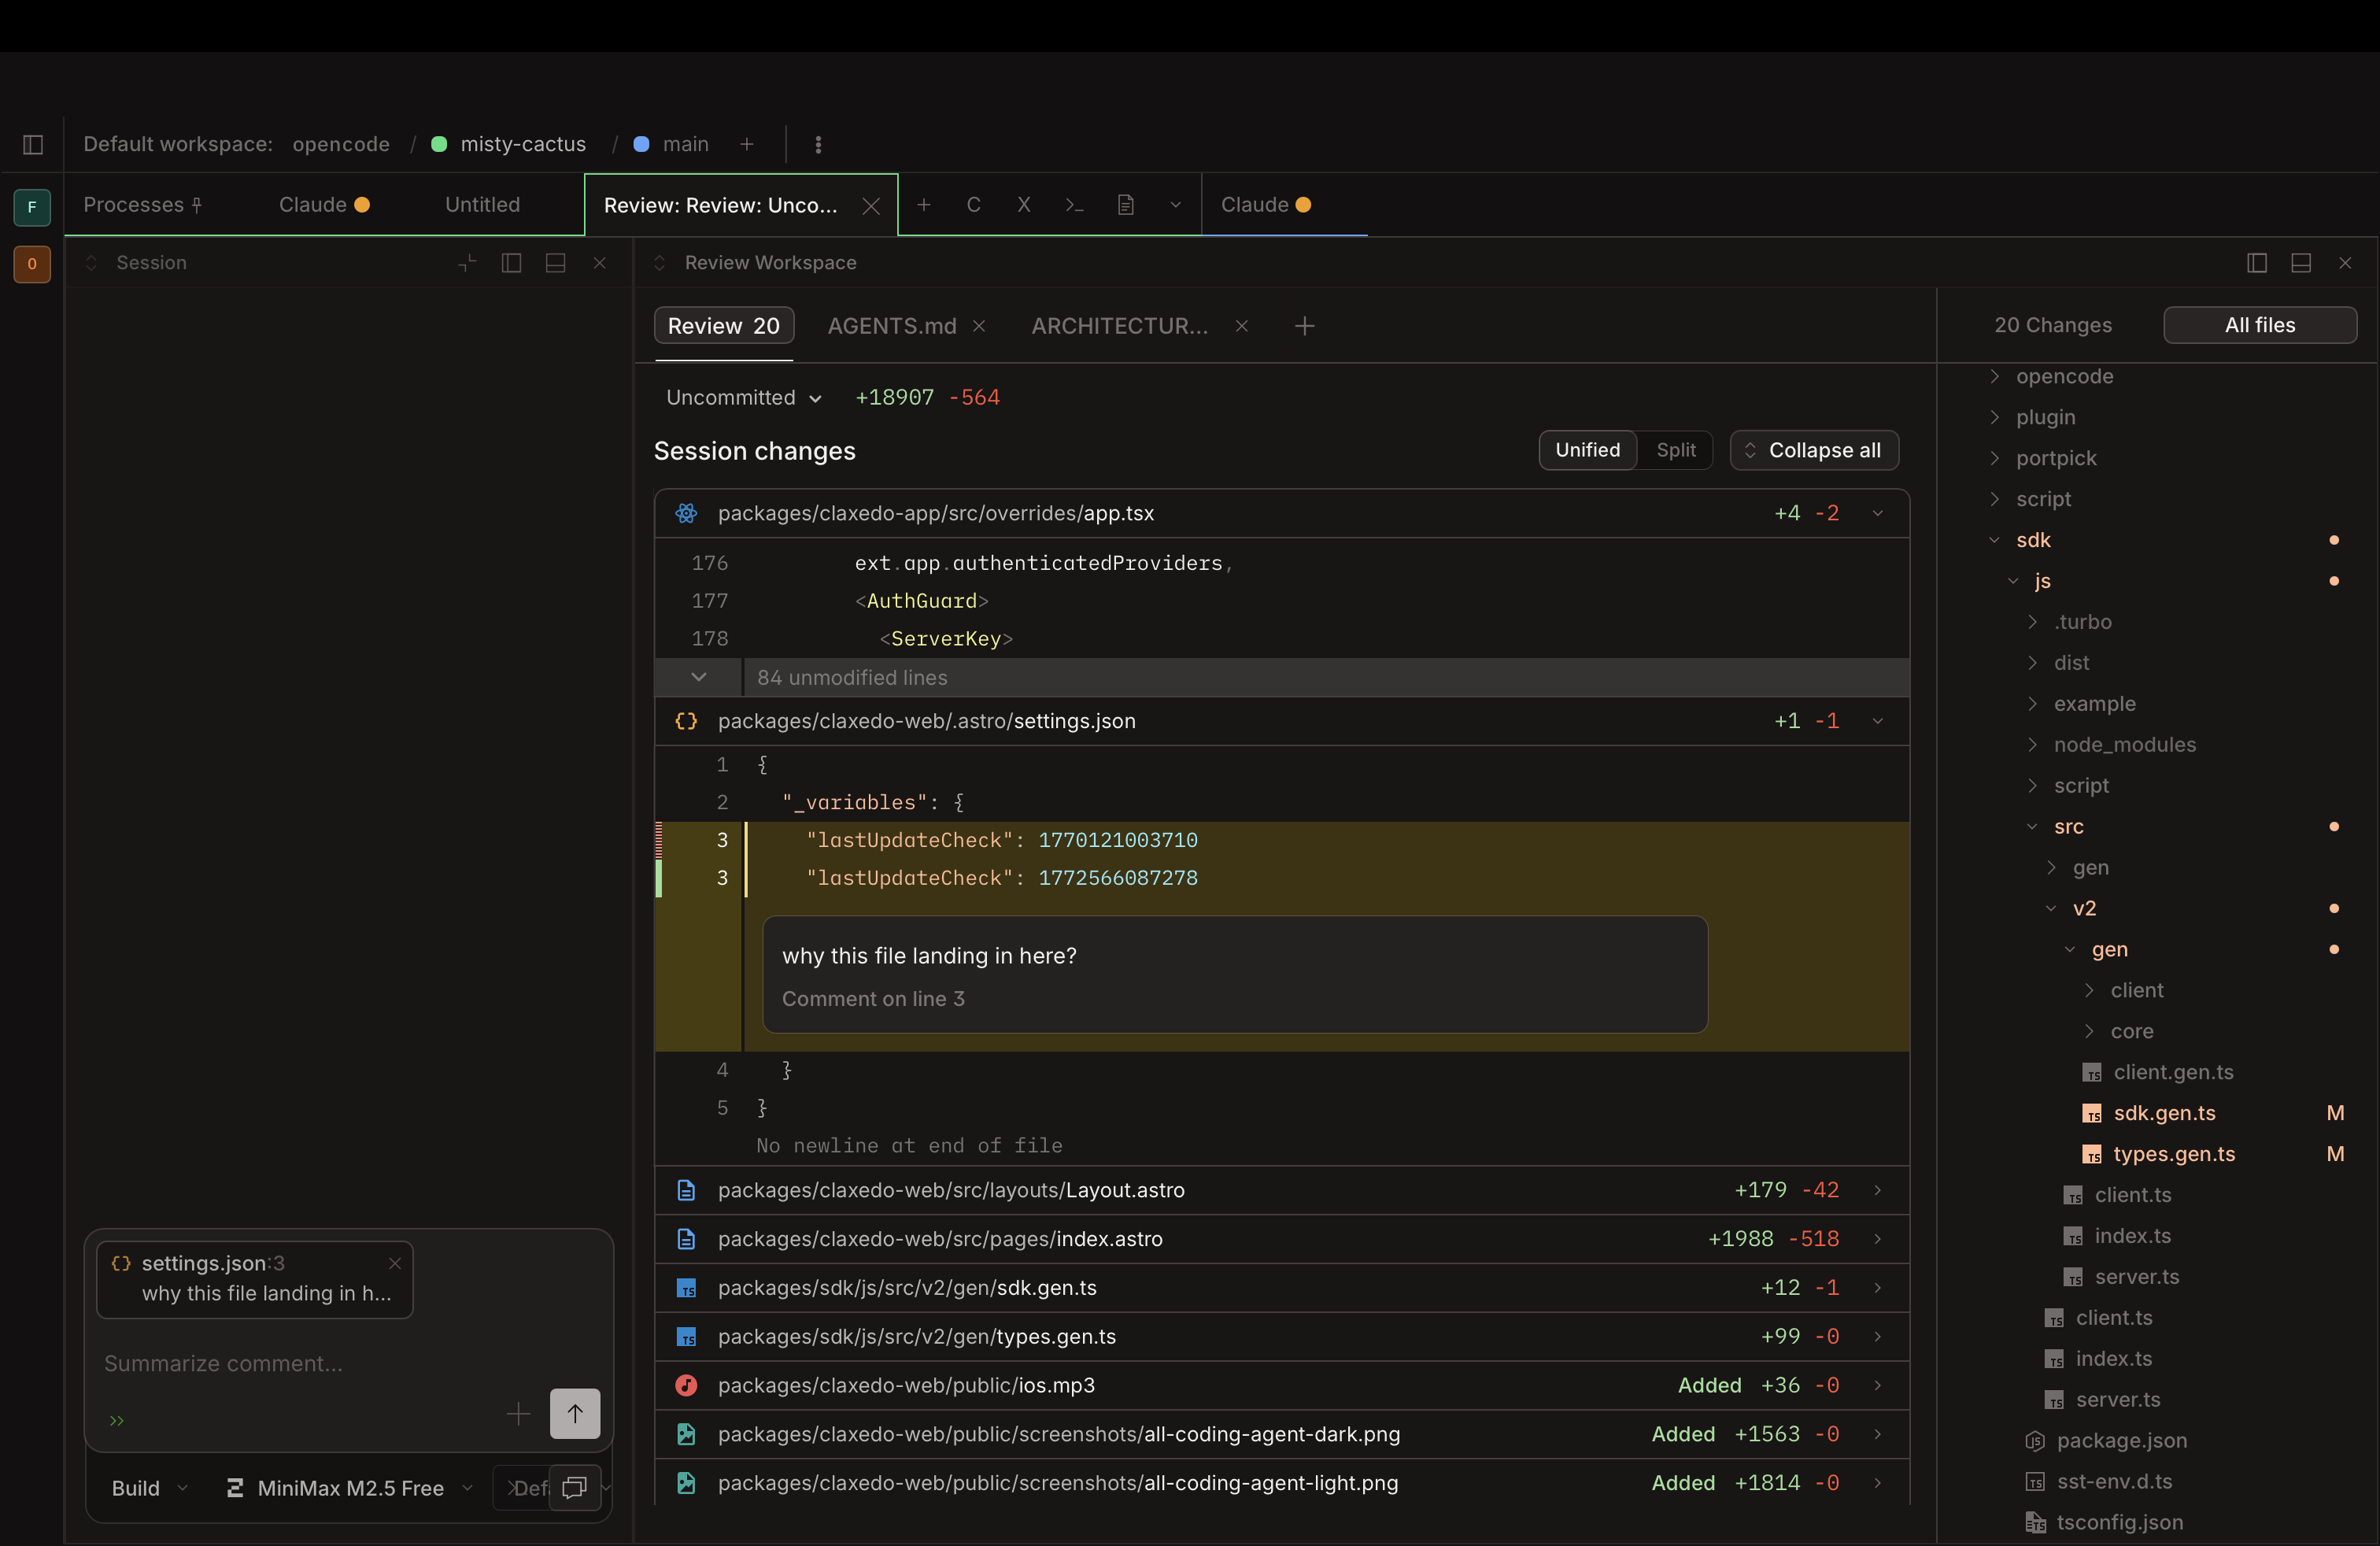Click Collapse all button

[x=1814, y=450]
